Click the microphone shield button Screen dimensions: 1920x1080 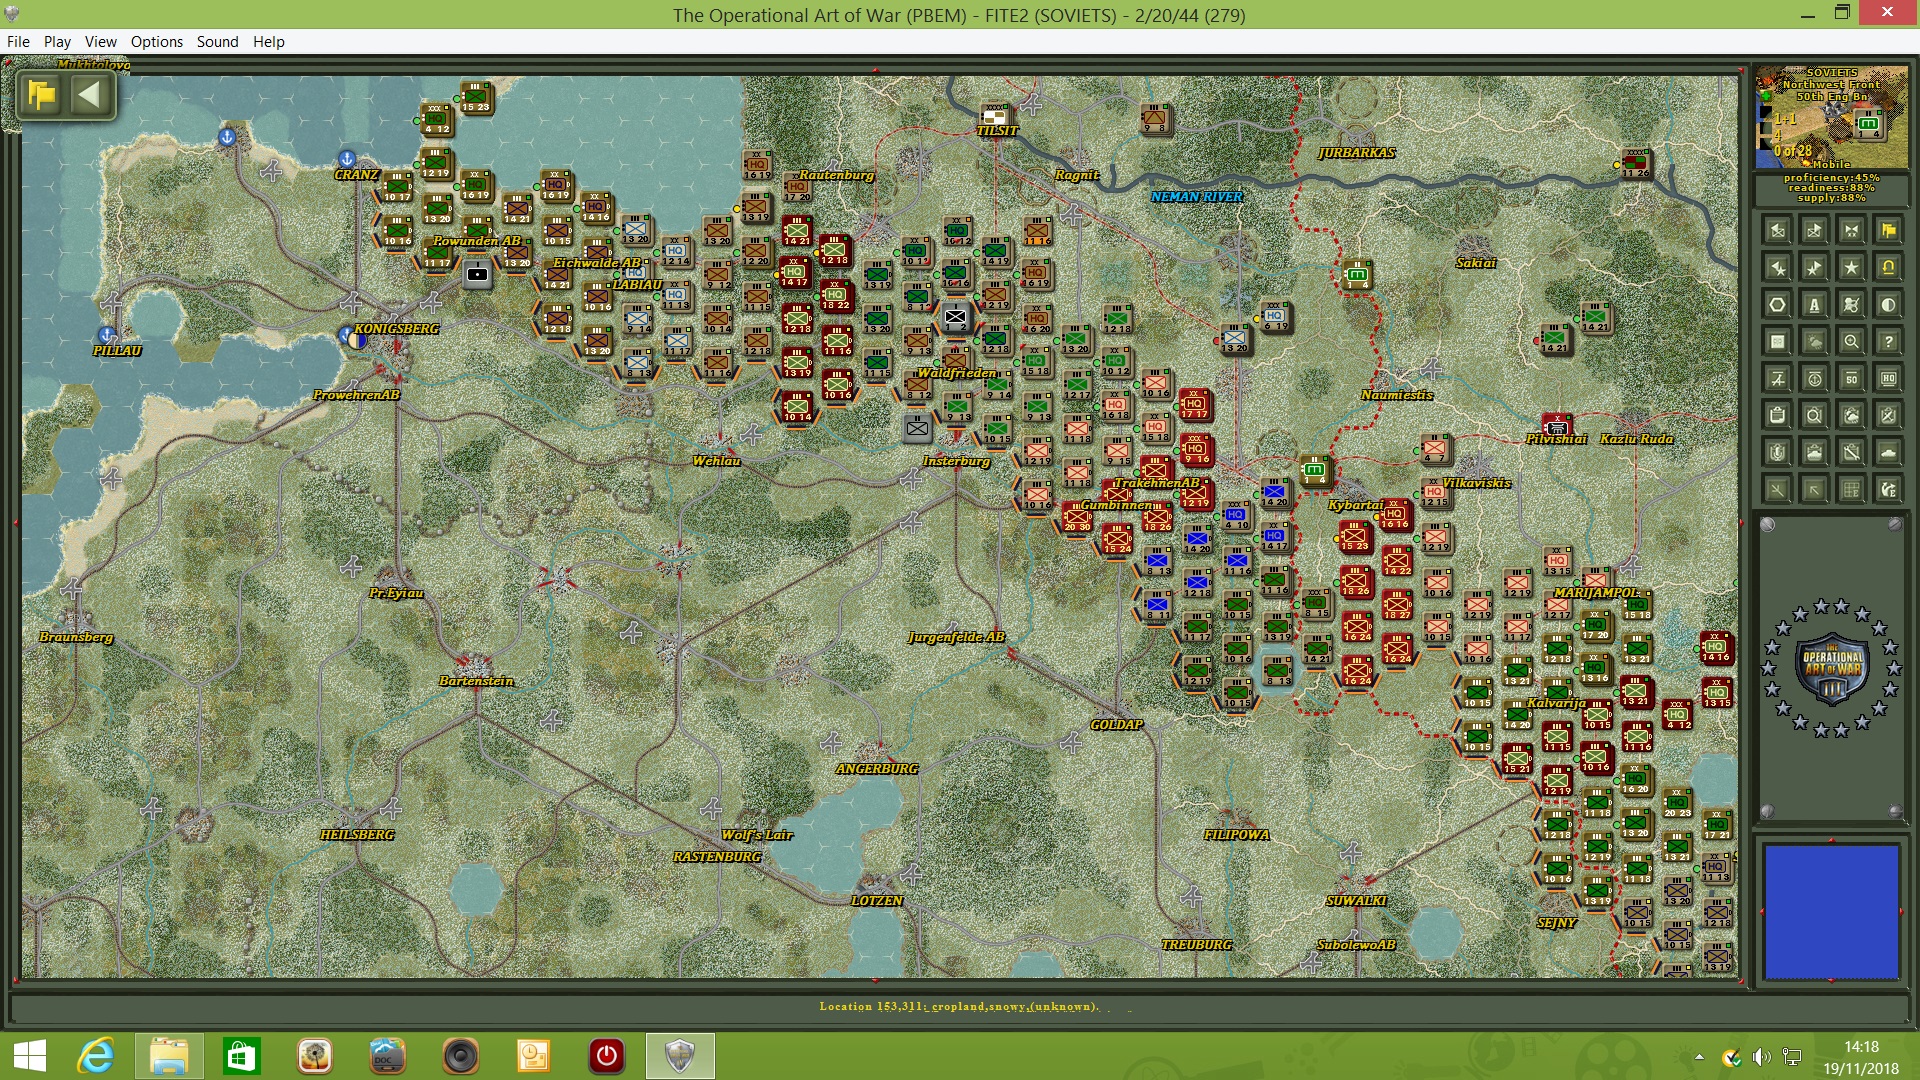click(x=1777, y=453)
